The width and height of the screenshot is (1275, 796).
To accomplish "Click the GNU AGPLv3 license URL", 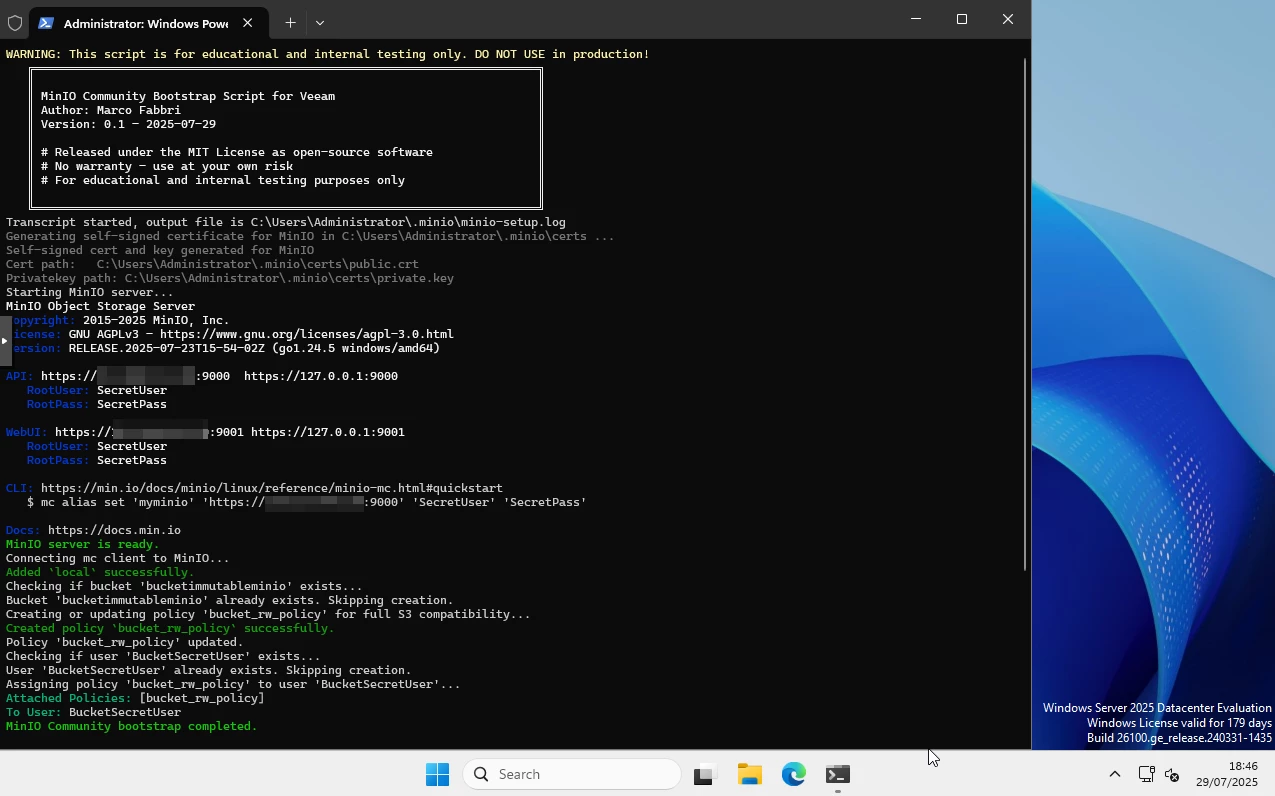I will pos(307,334).
